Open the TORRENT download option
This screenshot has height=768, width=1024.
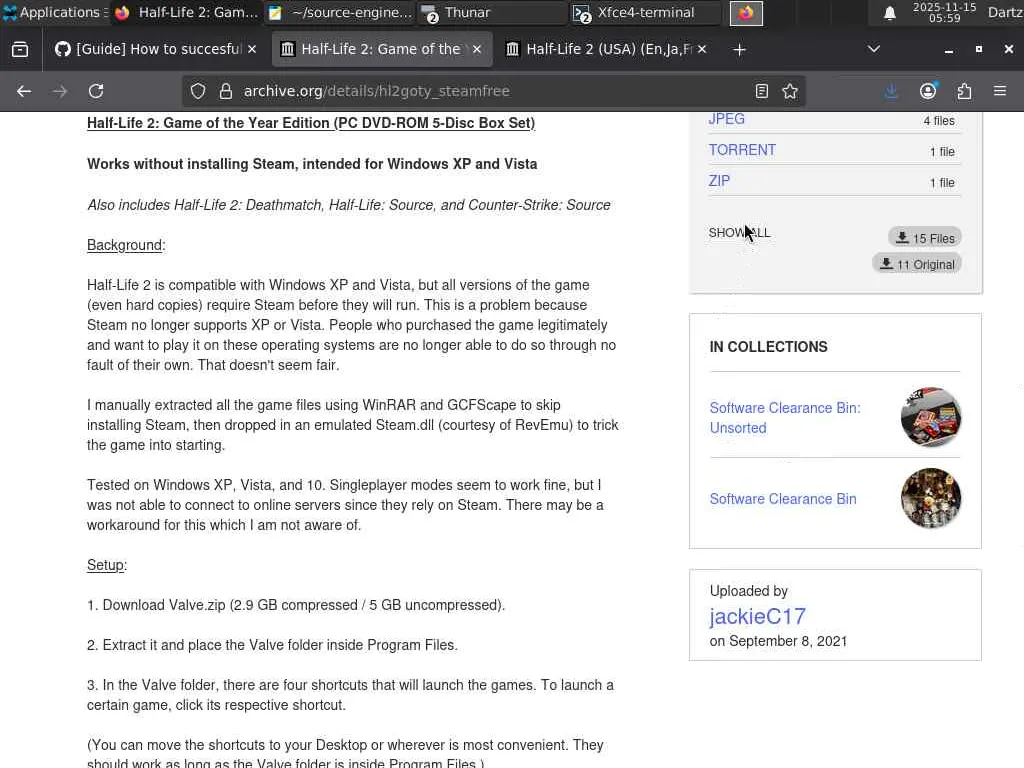pos(743,150)
